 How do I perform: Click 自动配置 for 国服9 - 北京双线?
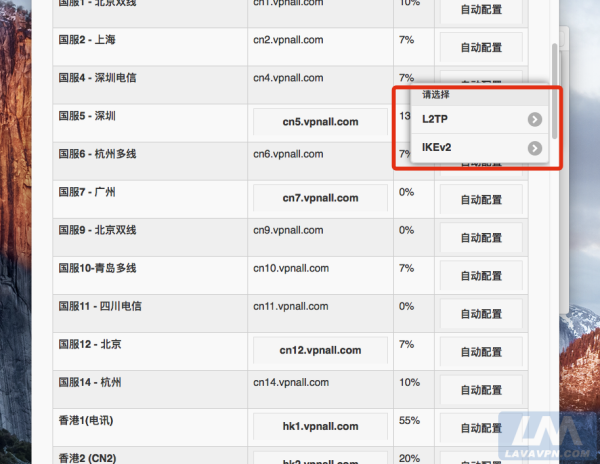coord(481,238)
